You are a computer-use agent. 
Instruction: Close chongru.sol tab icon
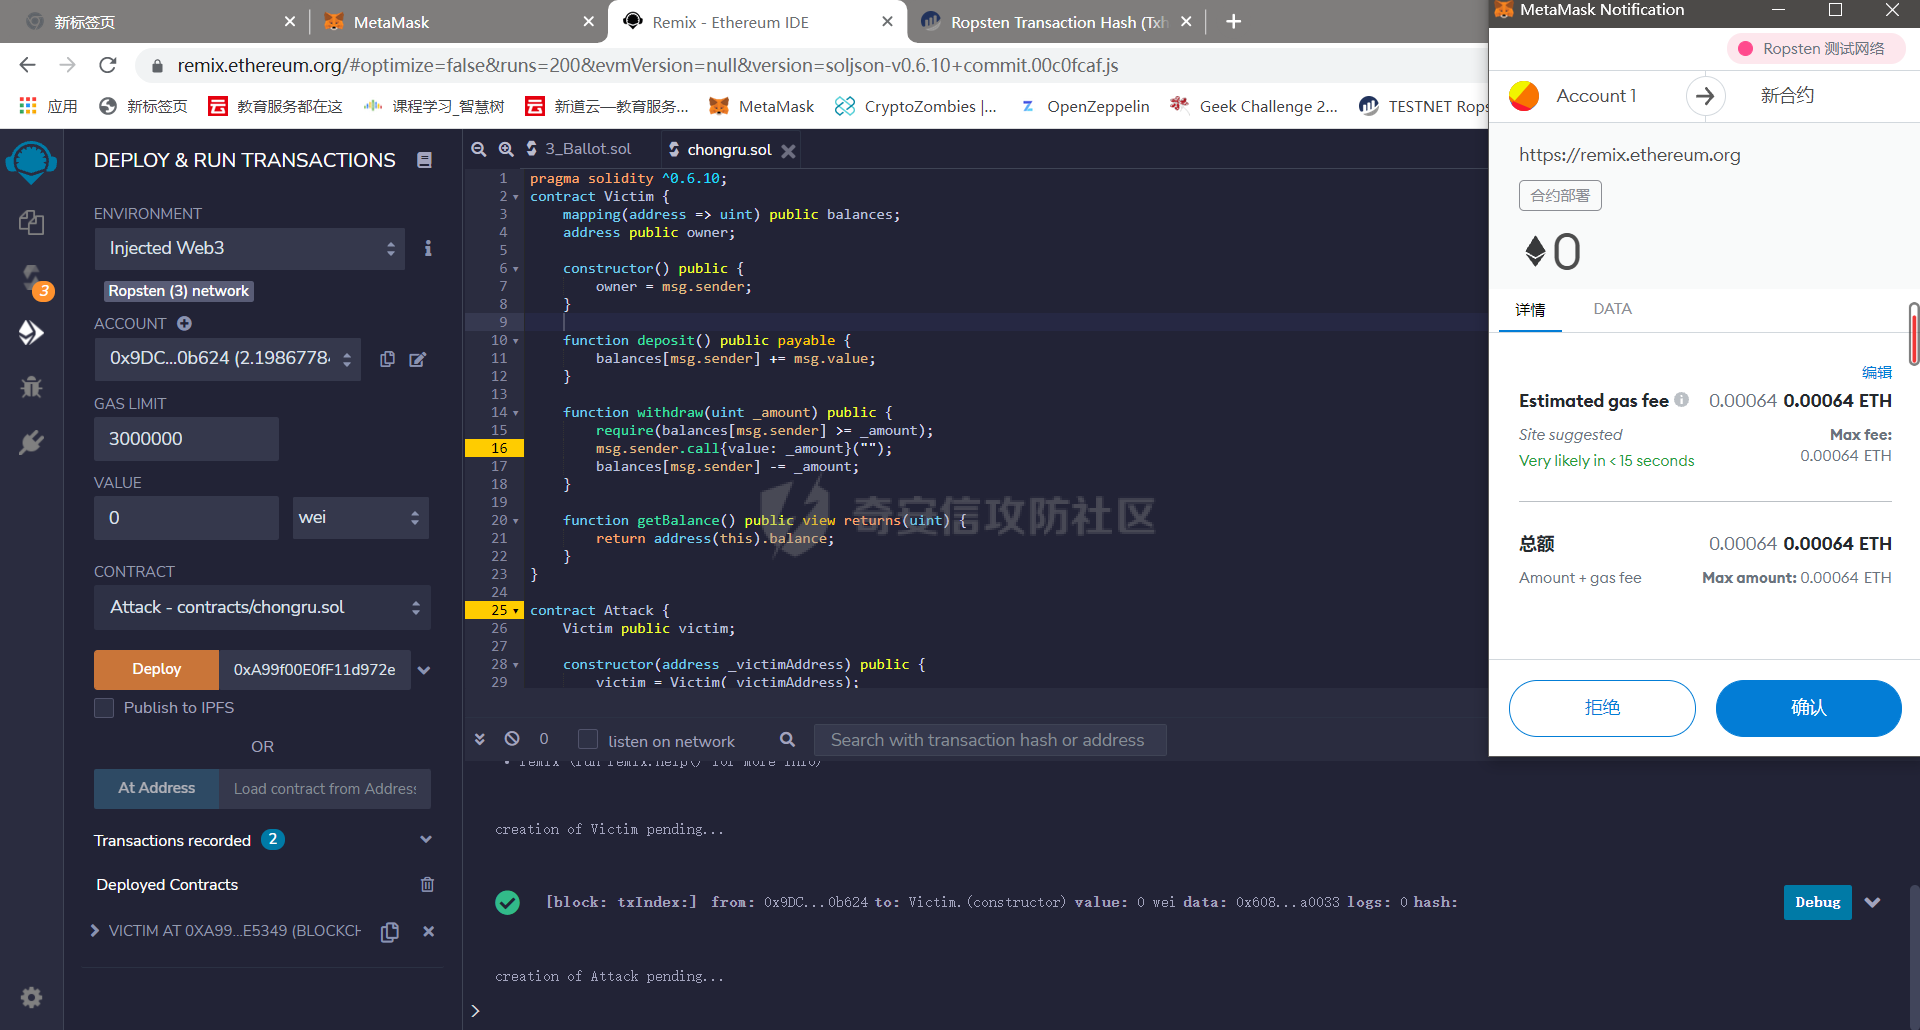[x=788, y=151]
